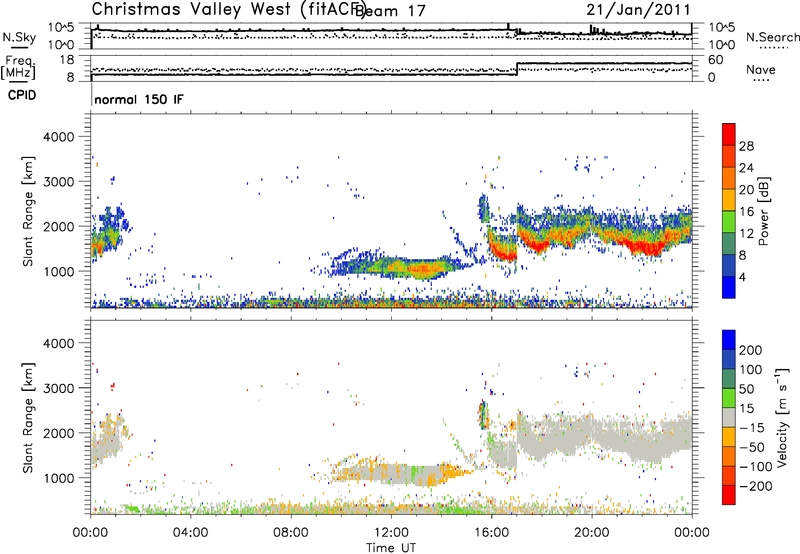Click the '12:00' time axis tick label
This screenshot has height=554, width=800.
coord(391,532)
